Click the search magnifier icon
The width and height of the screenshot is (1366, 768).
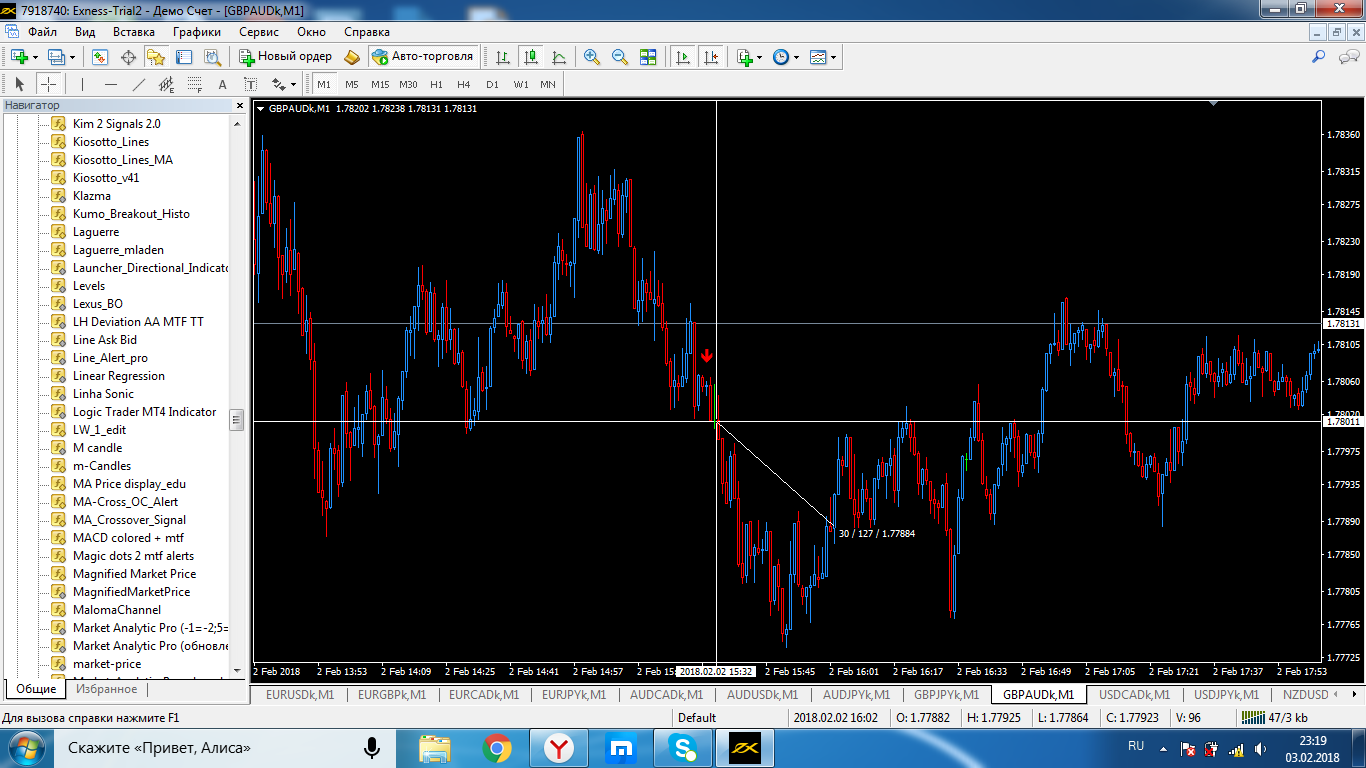[1318, 57]
